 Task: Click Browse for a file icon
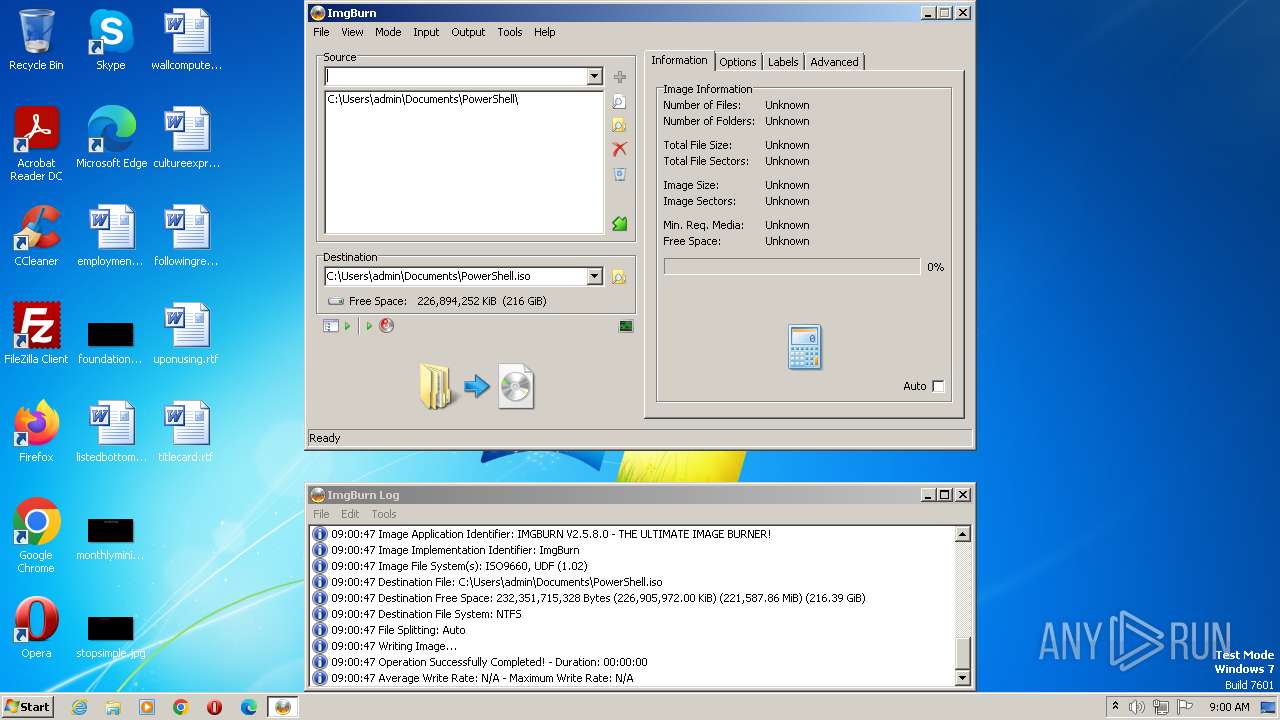click(x=620, y=102)
